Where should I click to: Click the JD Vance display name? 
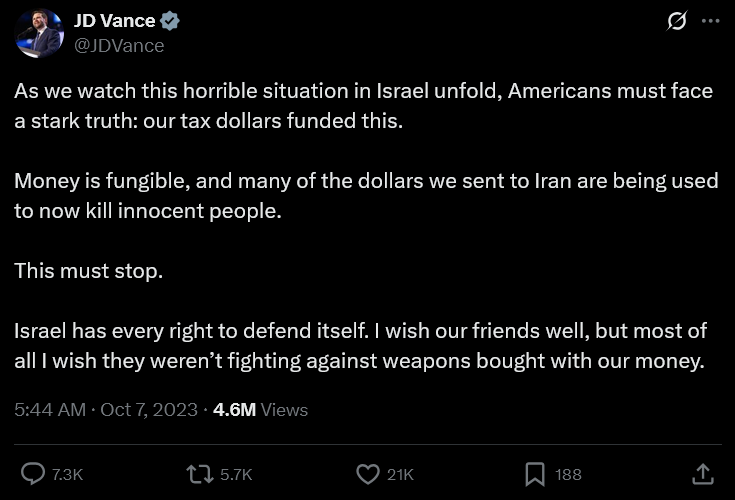pyautogui.click(x=114, y=21)
